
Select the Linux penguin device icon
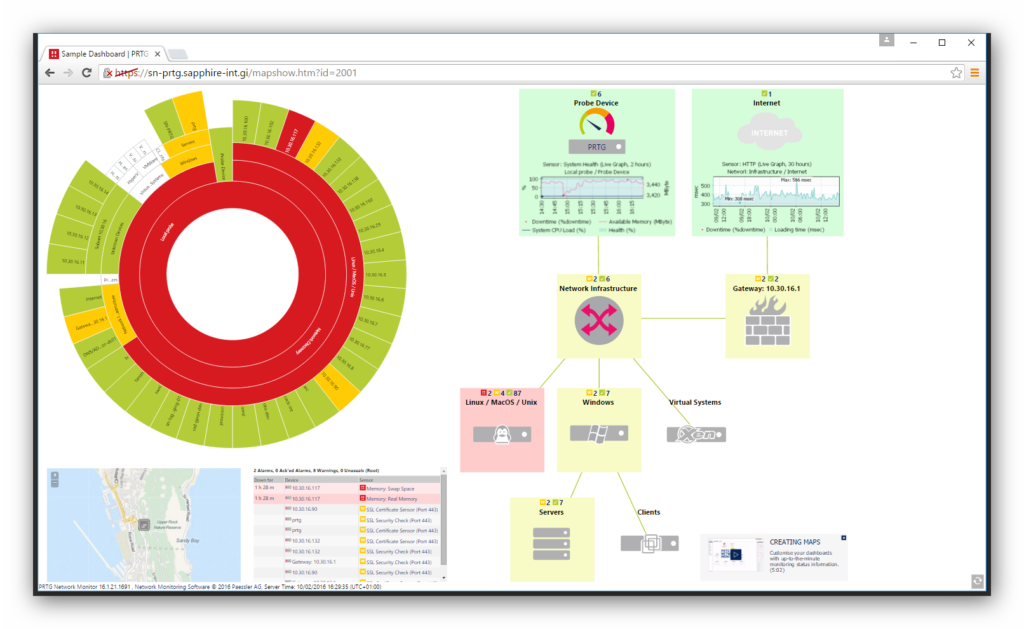pos(502,434)
